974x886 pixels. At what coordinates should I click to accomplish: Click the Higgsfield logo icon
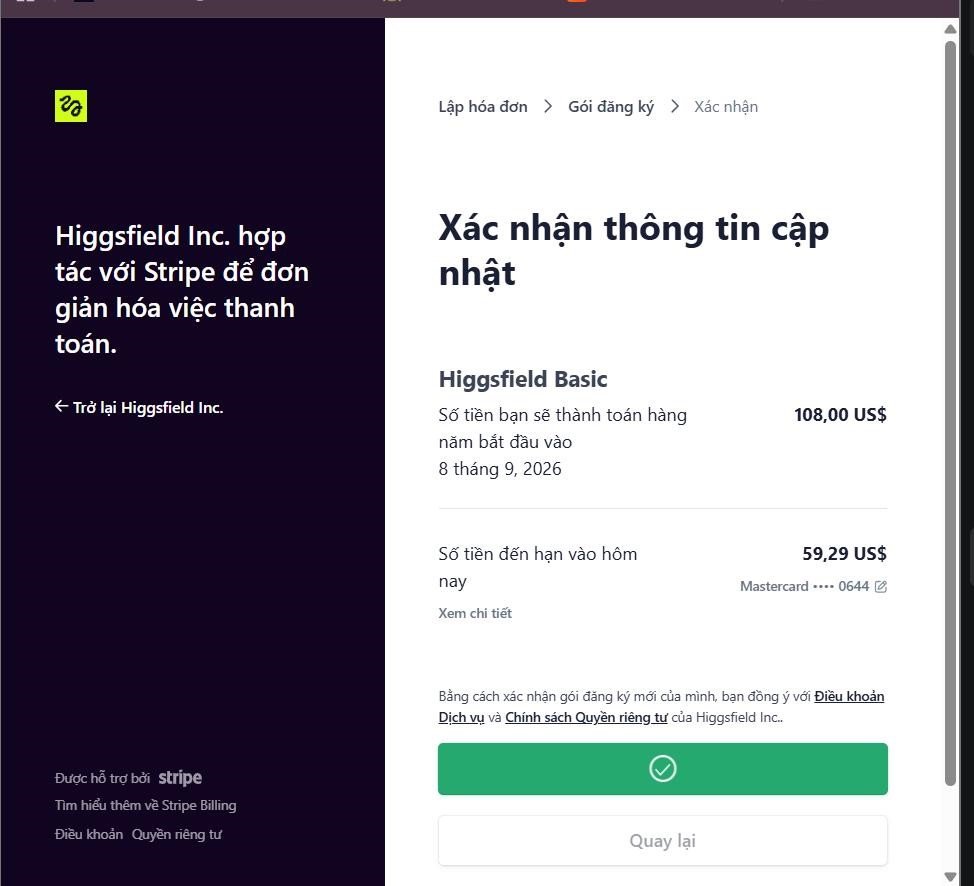(x=71, y=106)
